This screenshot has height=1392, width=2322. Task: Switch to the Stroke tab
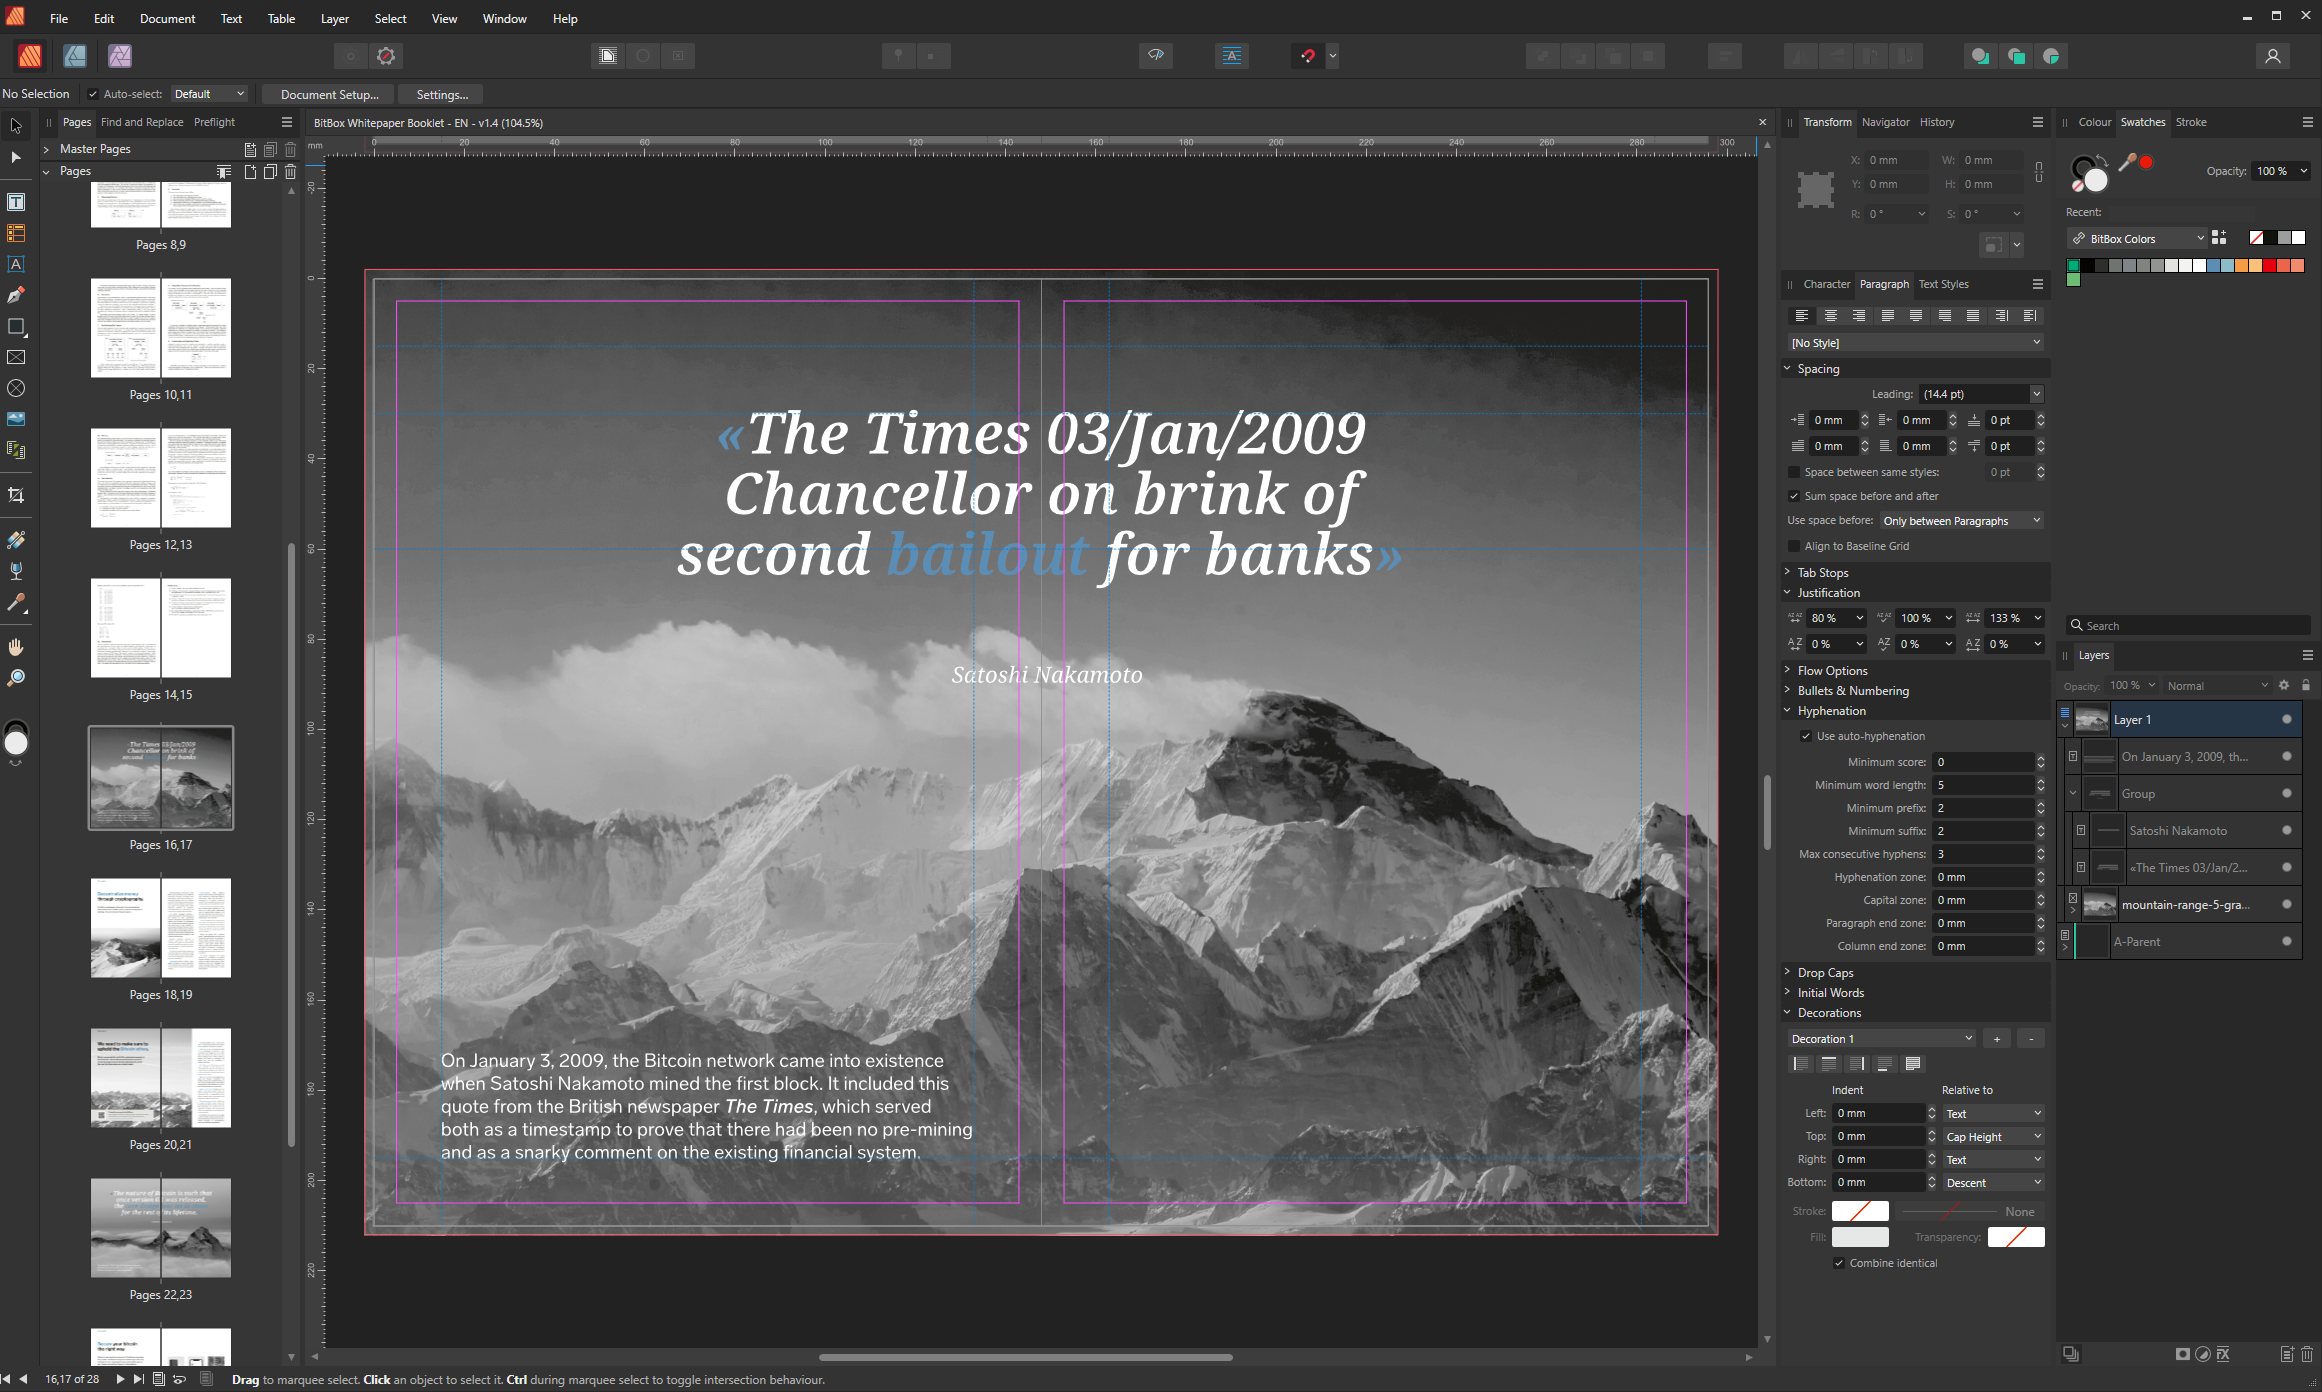(2191, 122)
